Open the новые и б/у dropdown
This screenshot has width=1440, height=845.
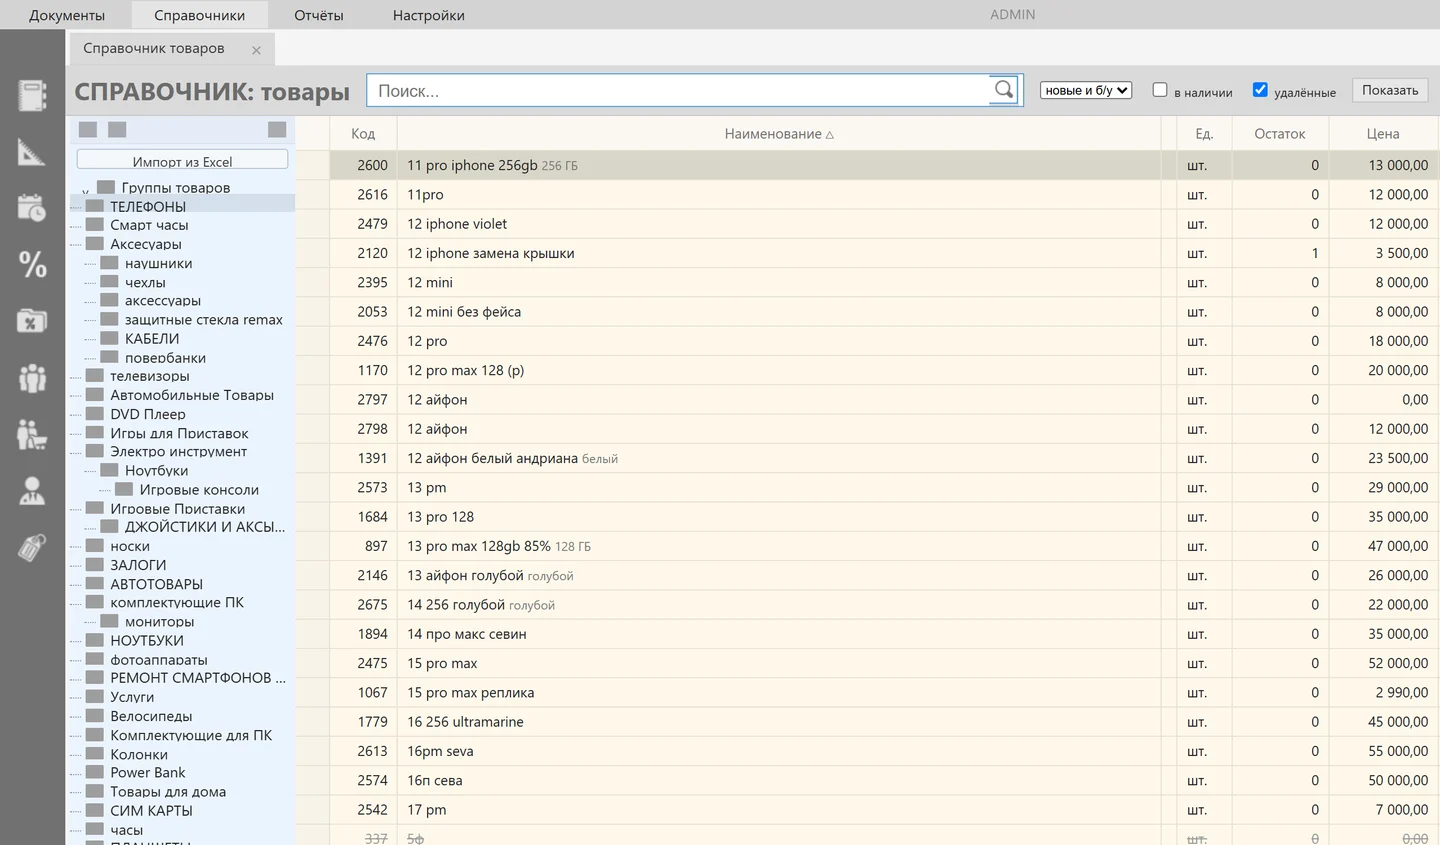[1086, 90]
